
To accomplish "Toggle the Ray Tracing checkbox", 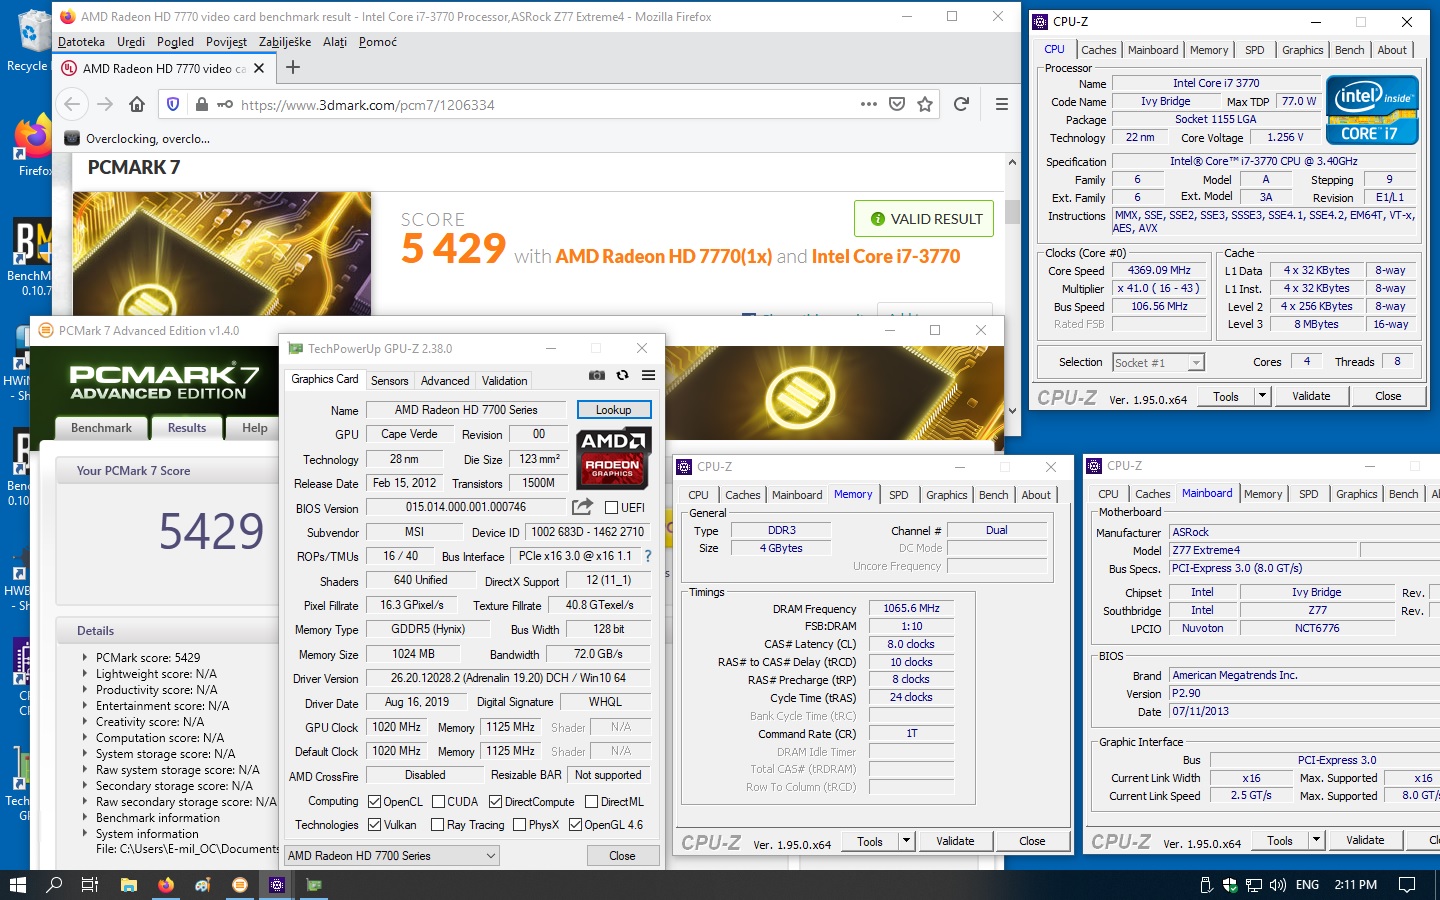I will tap(437, 824).
